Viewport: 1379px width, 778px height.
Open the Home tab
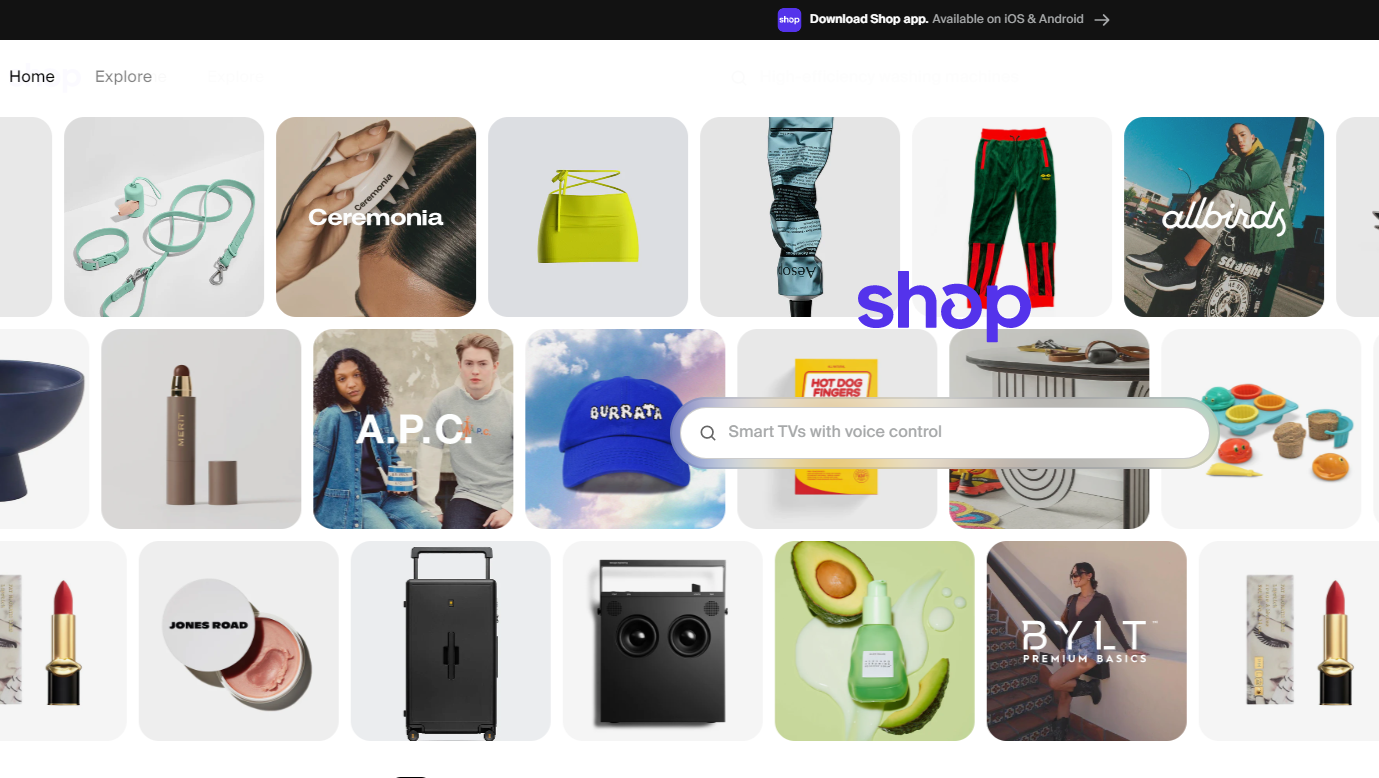pos(32,77)
